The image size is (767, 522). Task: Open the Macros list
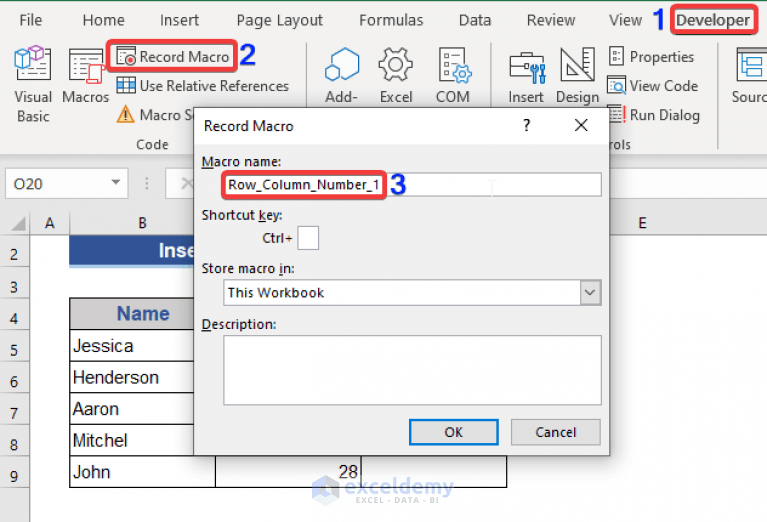pyautogui.click(x=86, y=76)
